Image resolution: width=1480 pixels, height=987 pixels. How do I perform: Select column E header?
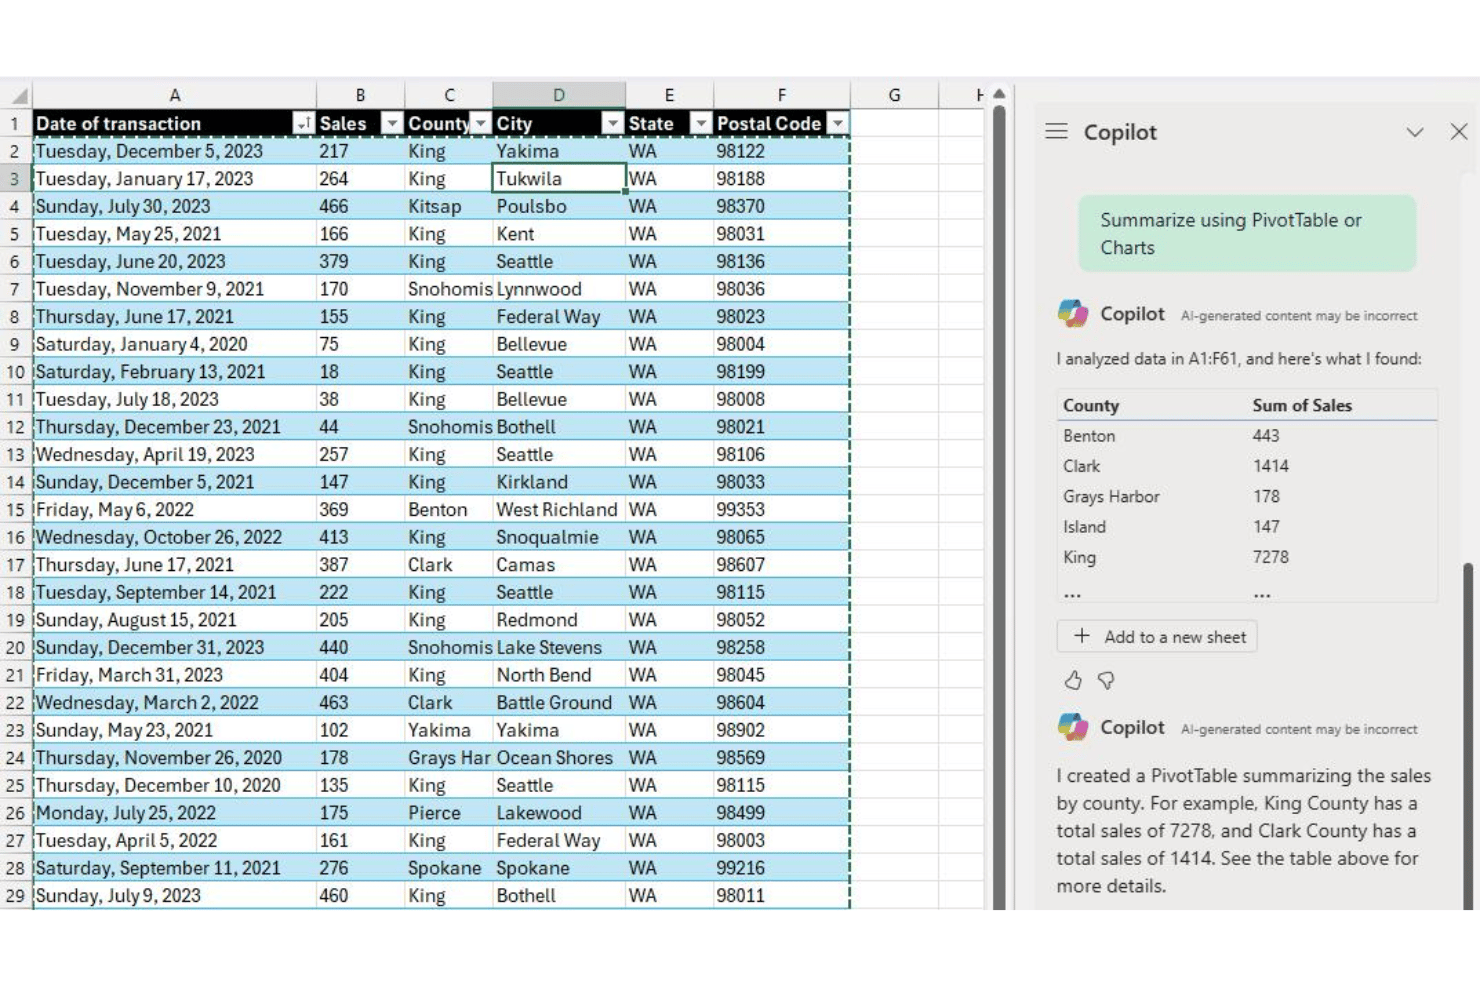(669, 95)
